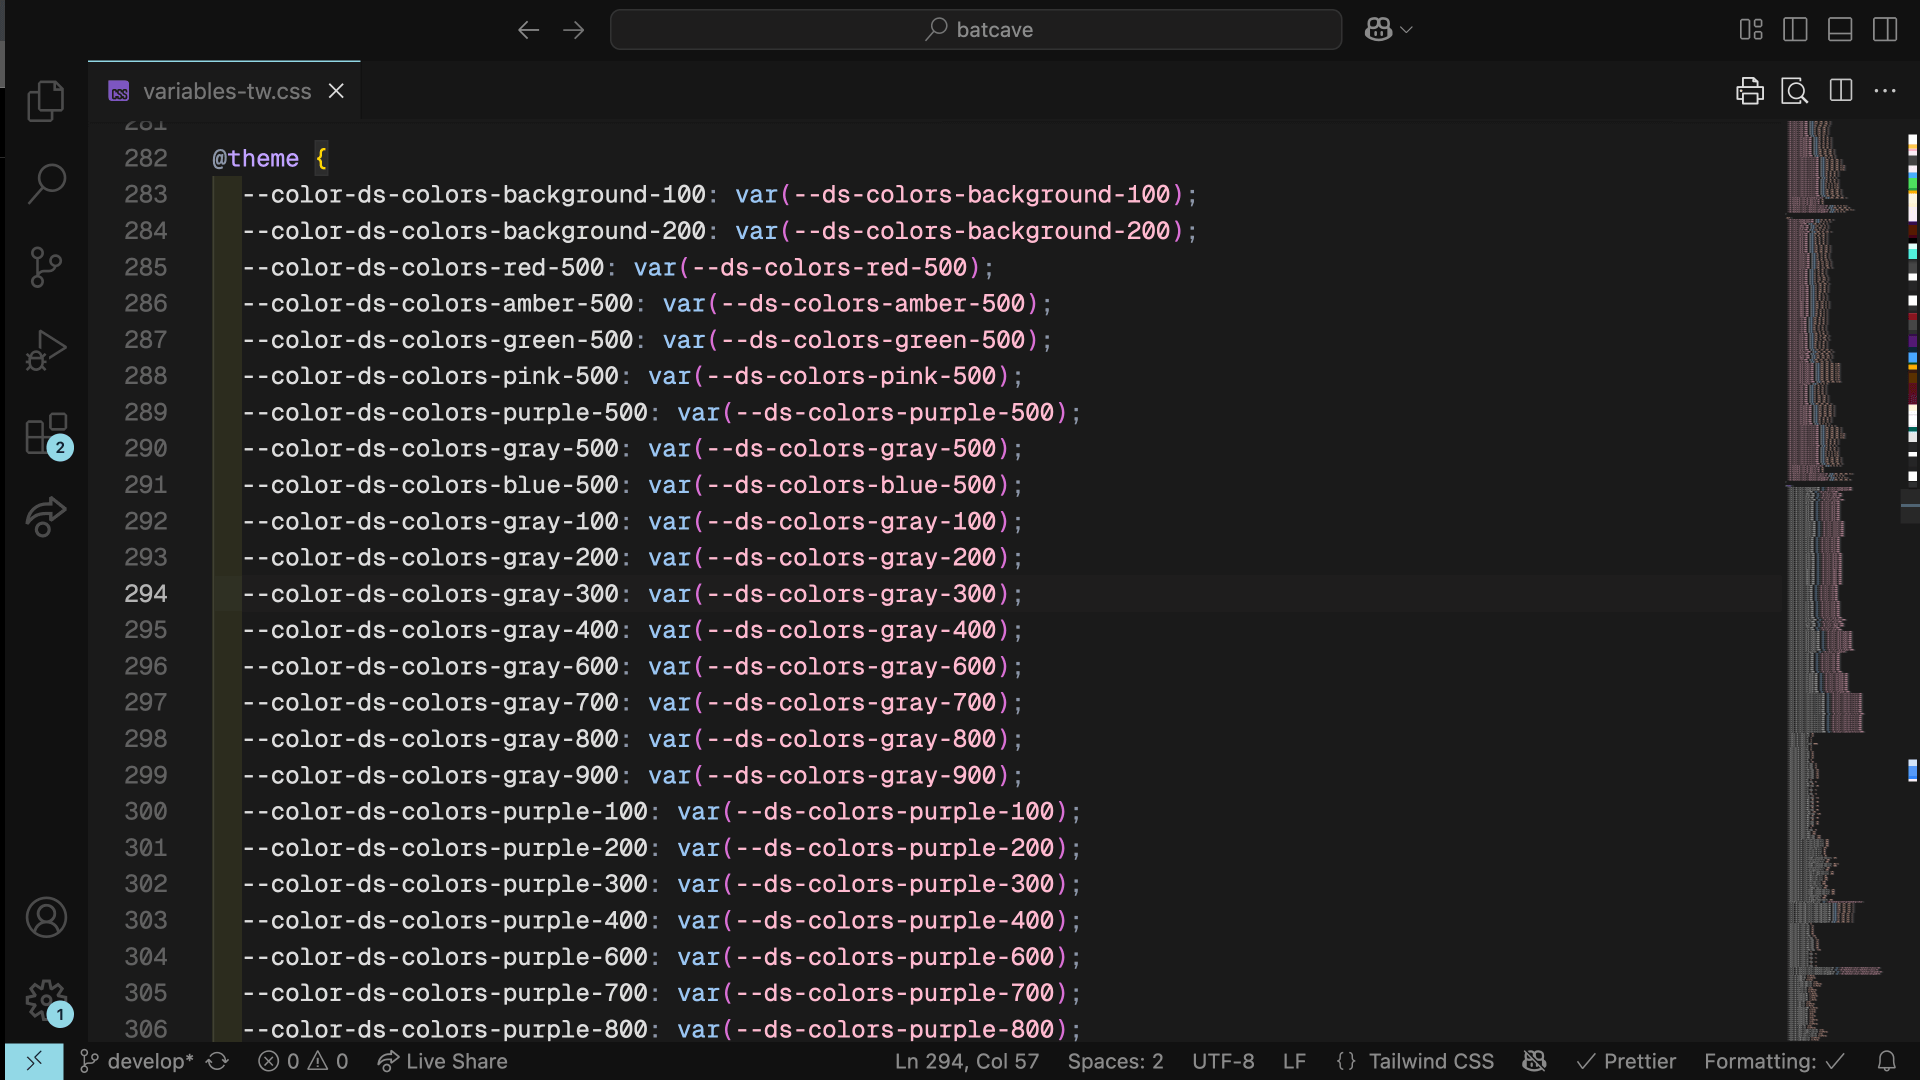The width and height of the screenshot is (1920, 1080).
Task: Go forward with the right arrow
Action: 573,30
